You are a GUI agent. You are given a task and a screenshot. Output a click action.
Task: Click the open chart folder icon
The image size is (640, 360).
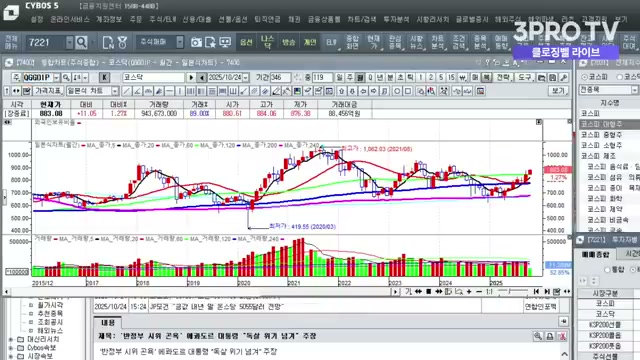(541, 78)
